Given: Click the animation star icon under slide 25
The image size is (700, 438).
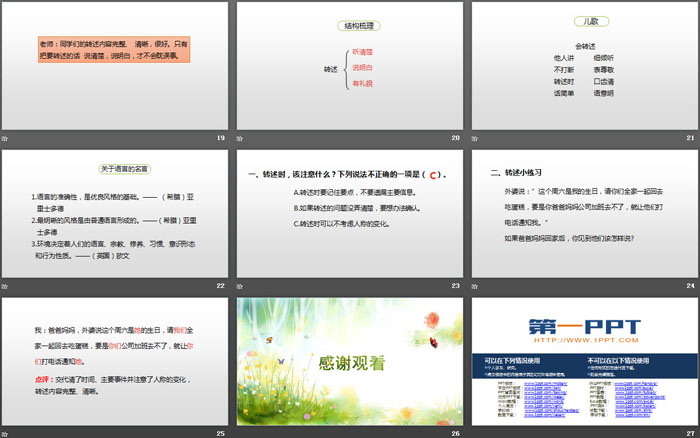Looking at the screenshot, I should tap(5, 433).
